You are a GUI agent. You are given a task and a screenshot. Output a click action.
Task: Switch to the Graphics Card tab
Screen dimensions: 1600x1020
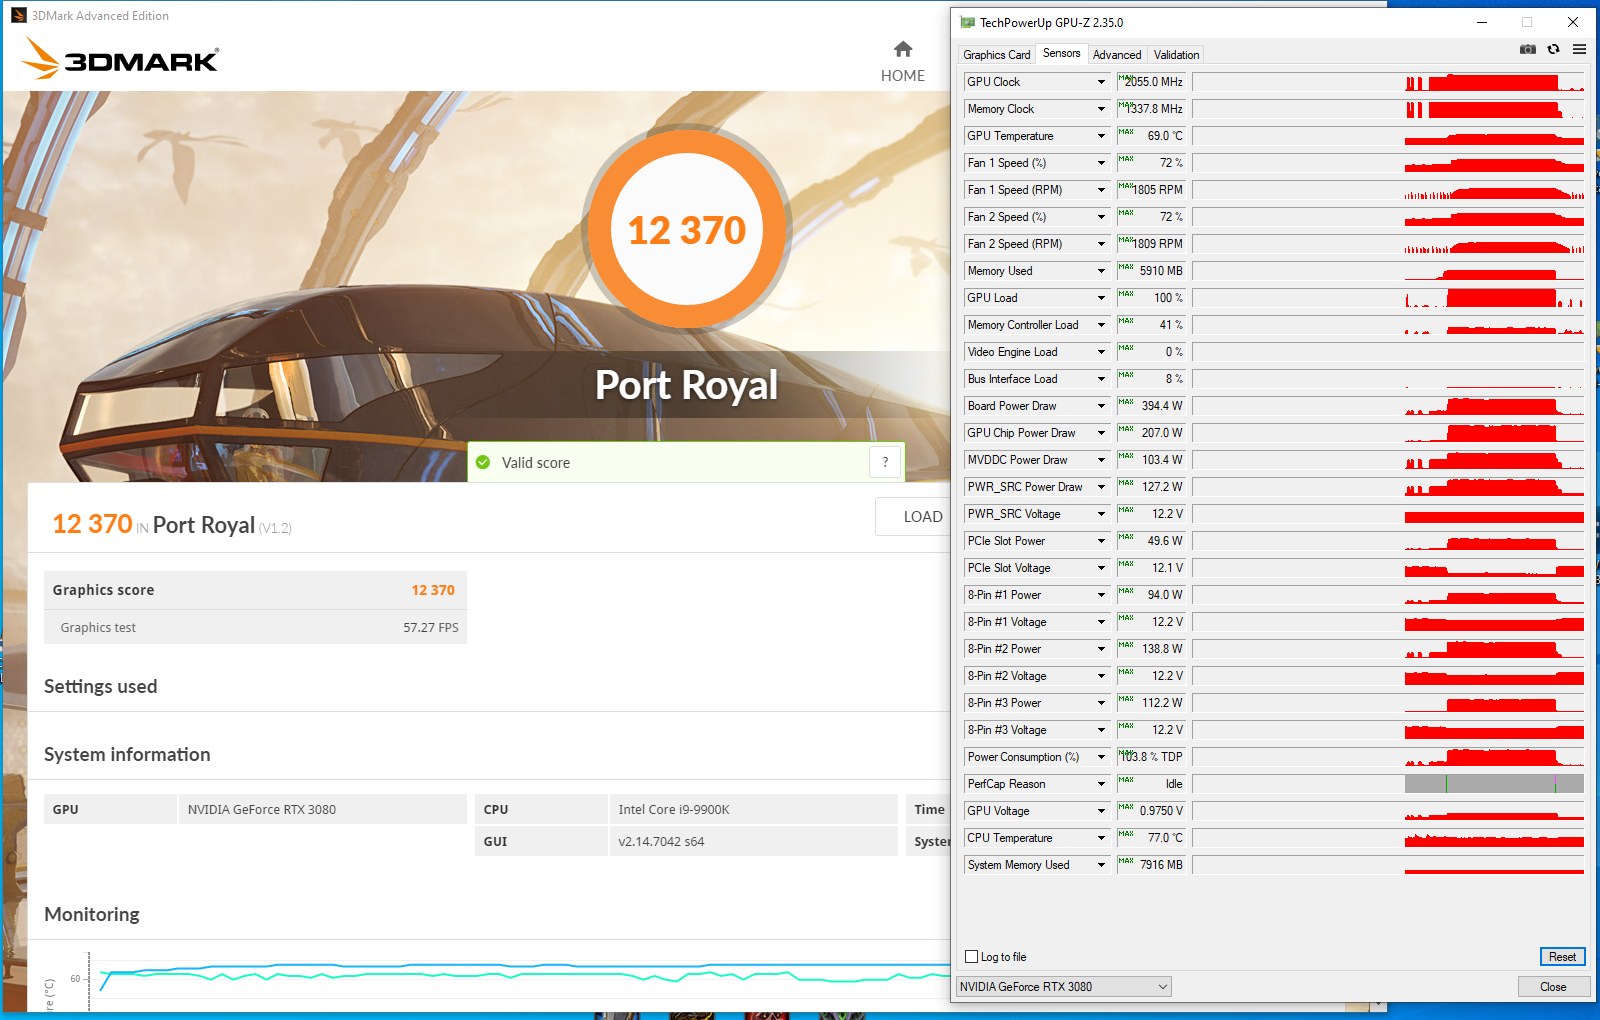(996, 55)
